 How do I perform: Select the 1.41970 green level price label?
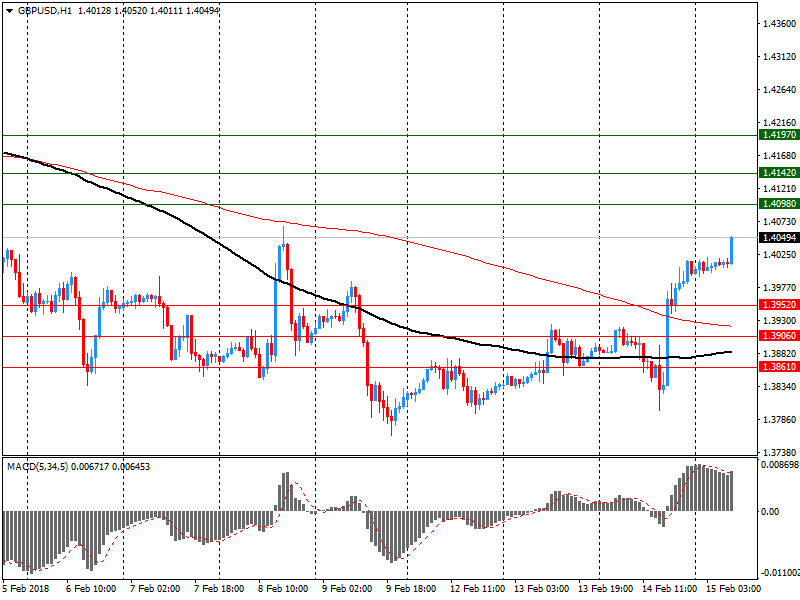click(x=779, y=135)
